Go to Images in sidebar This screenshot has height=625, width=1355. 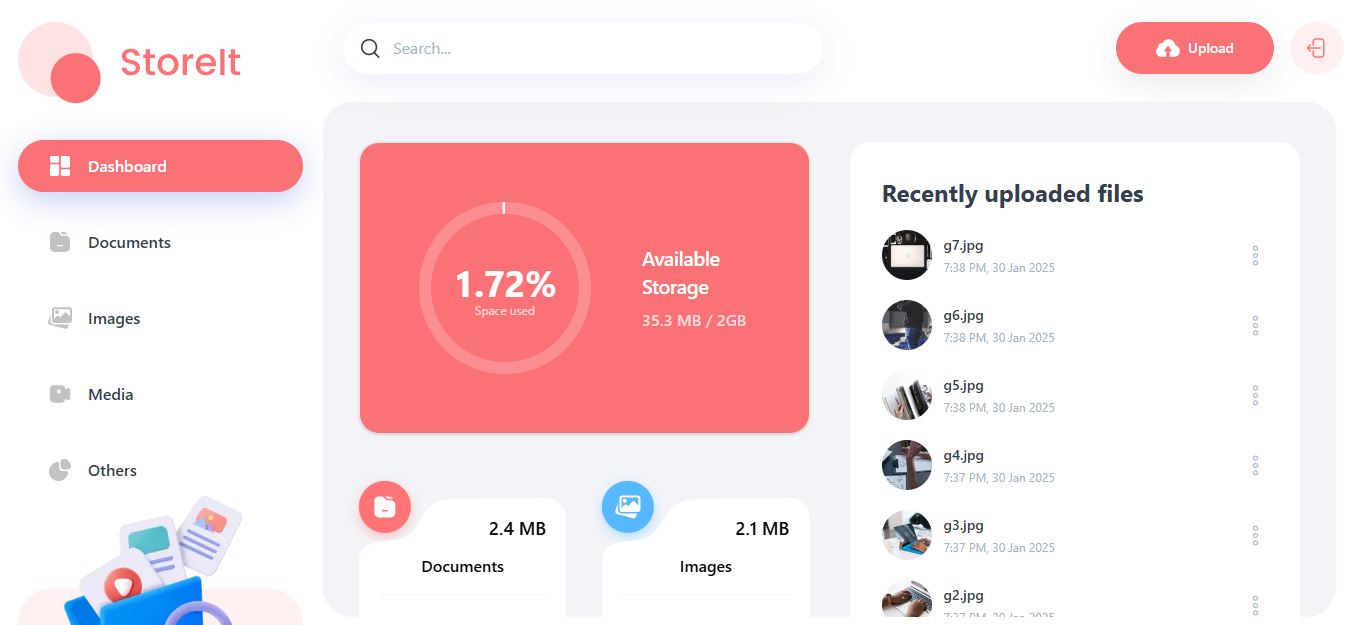click(160, 318)
